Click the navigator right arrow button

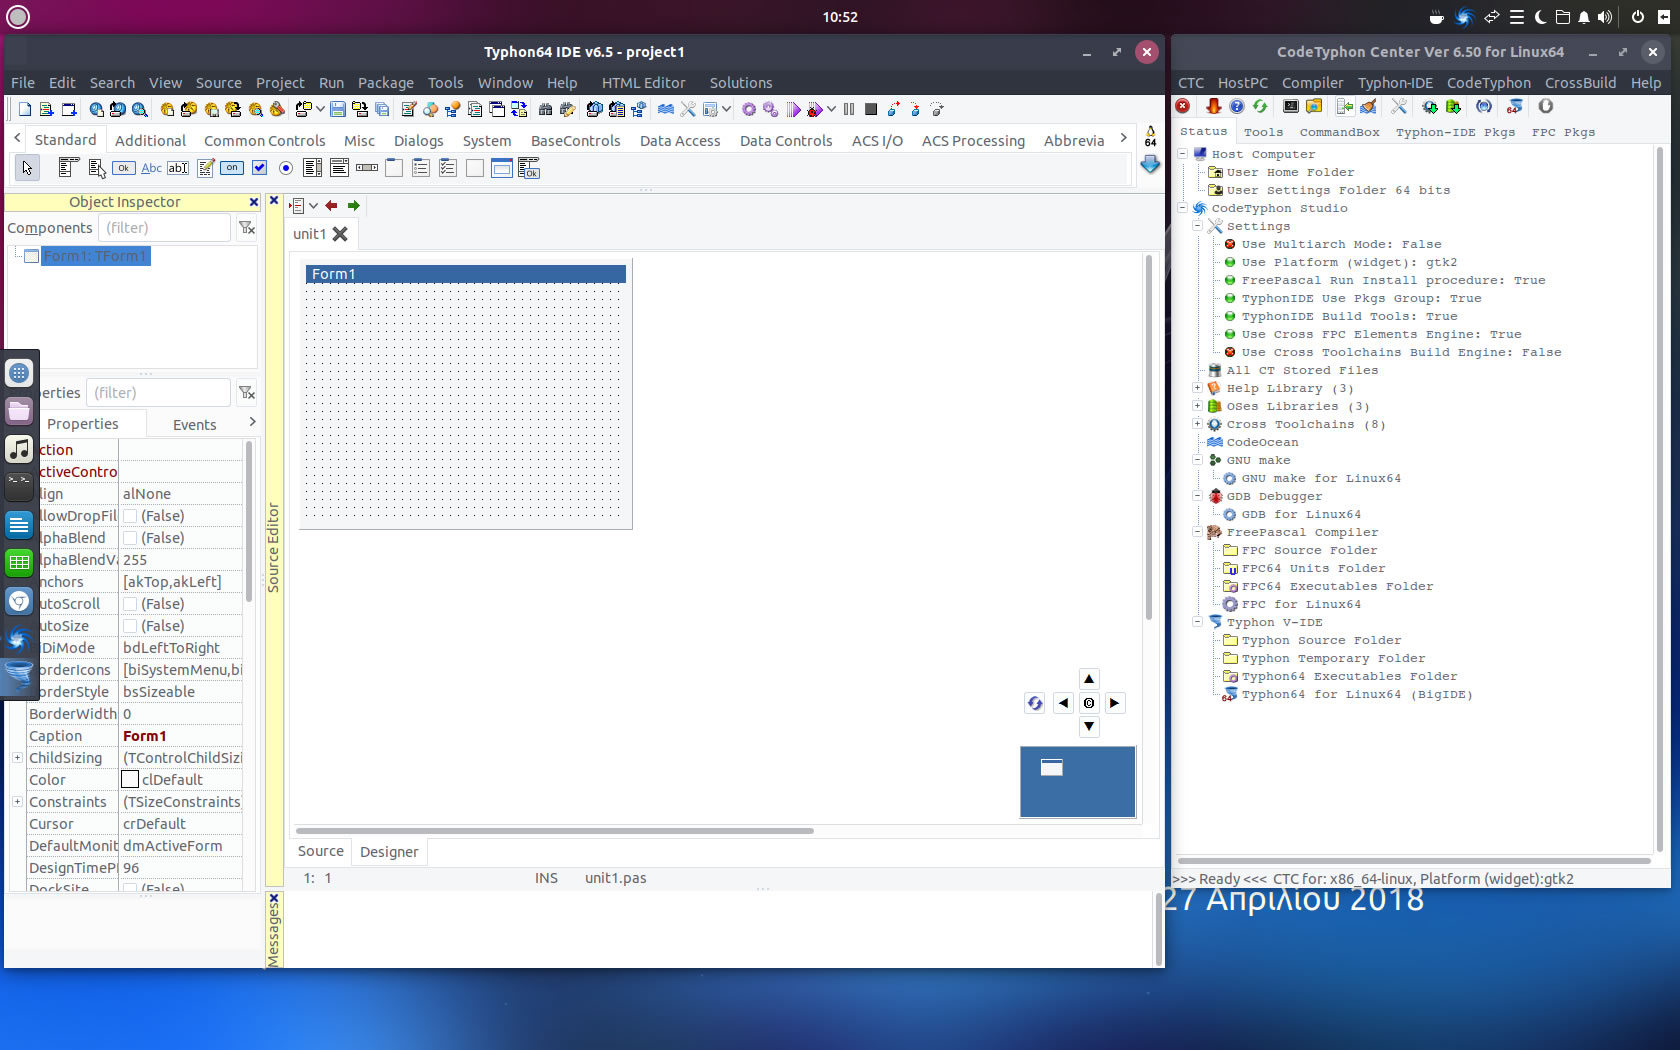1114,703
